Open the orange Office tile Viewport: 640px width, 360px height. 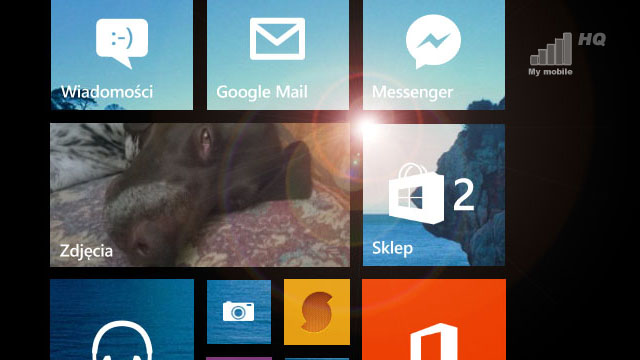coord(433,320)
